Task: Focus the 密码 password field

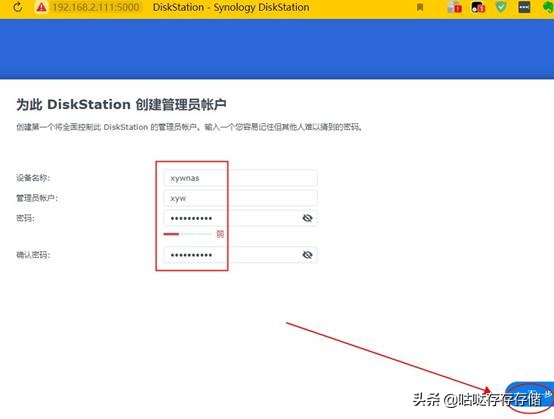Action: [240, 218]
